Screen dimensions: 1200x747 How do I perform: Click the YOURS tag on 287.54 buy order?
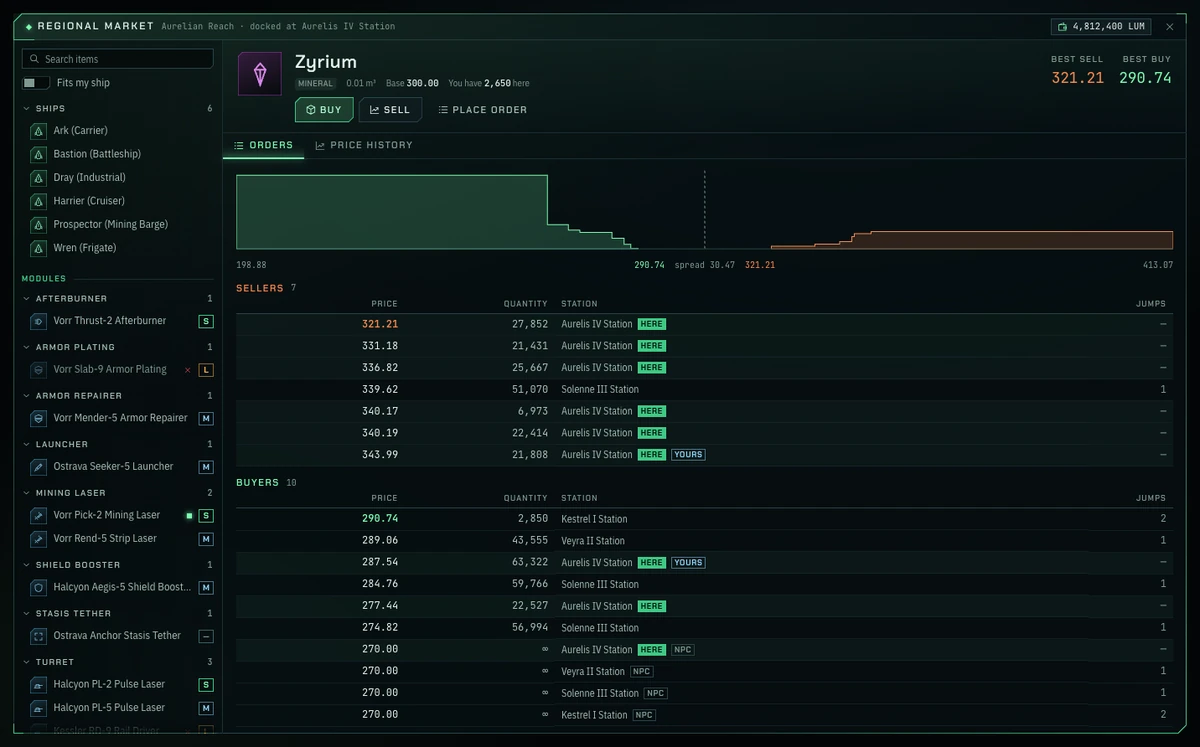coord(688,563)
